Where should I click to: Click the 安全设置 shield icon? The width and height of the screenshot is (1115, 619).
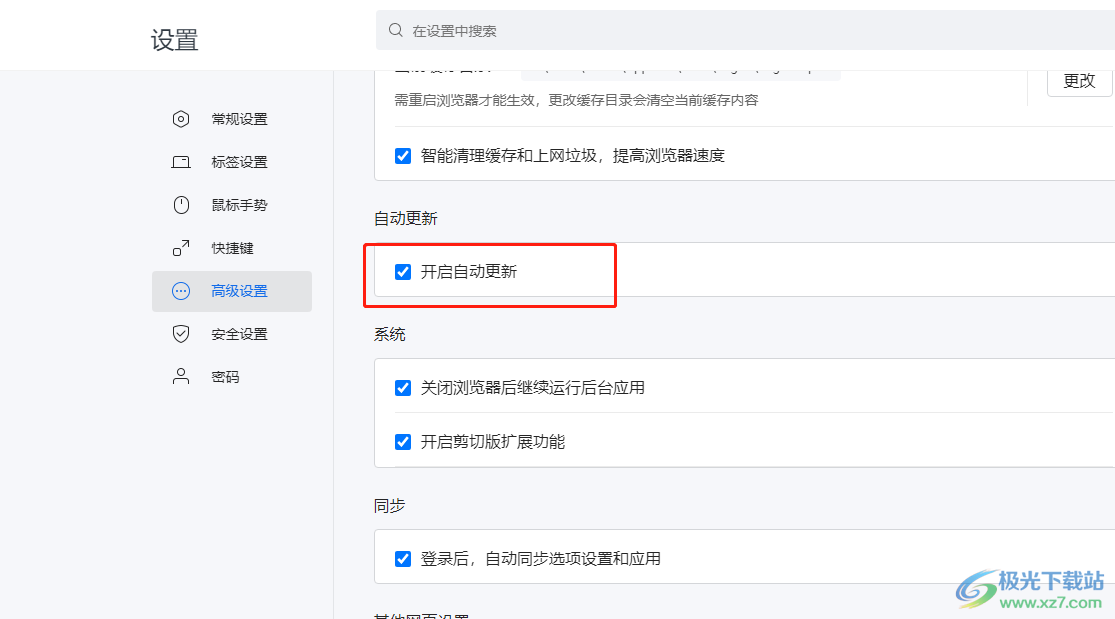181,333
